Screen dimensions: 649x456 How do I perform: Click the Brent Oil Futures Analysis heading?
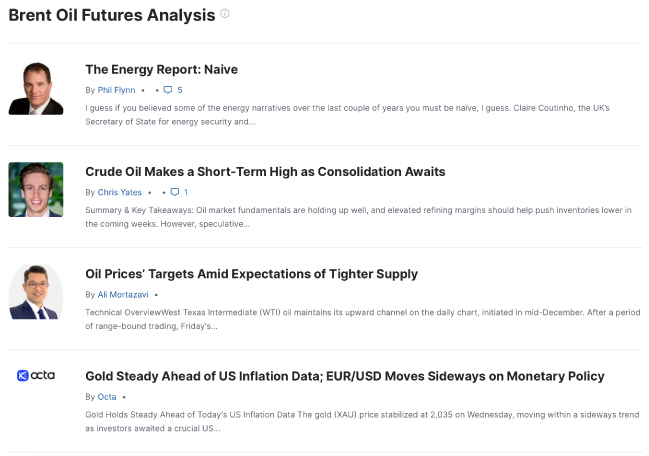[112, 15]
